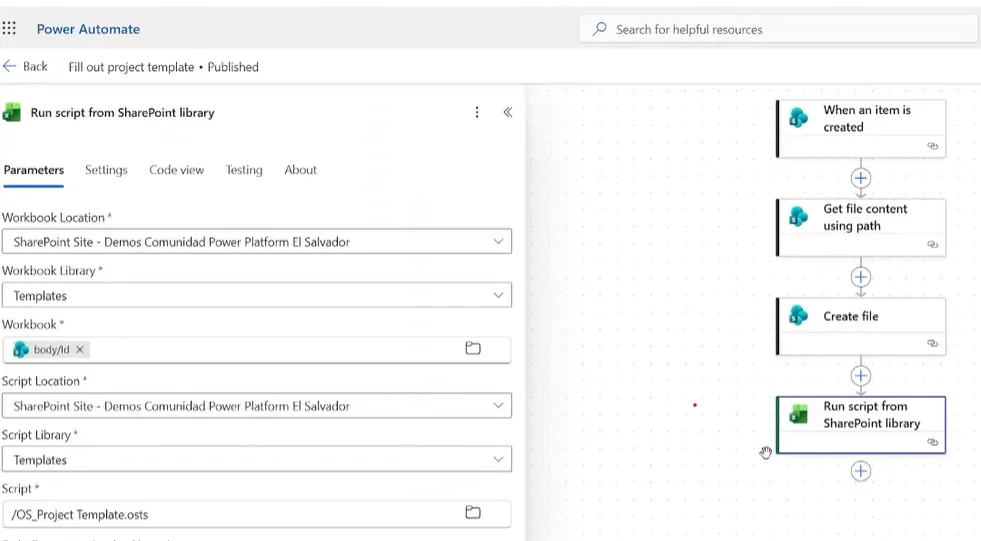The height and width of the screenshot is (541, 981).
Task: Open the three-dot more options menu
Action: coord(477,112)
